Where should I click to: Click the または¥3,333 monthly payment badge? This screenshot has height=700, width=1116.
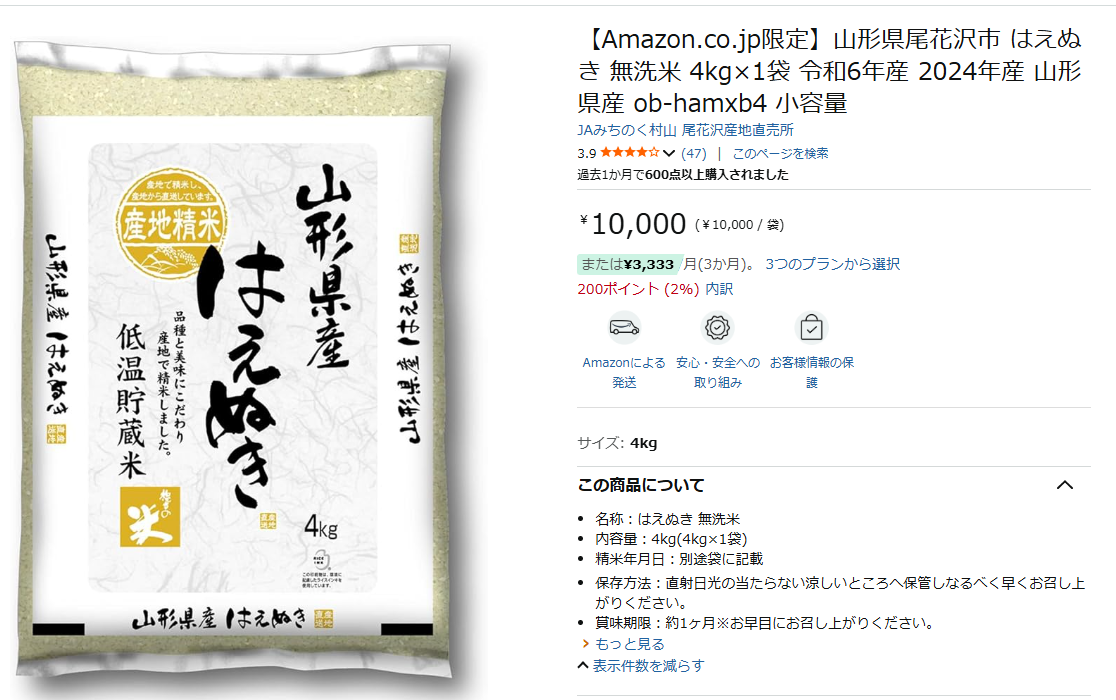[629, 264]
